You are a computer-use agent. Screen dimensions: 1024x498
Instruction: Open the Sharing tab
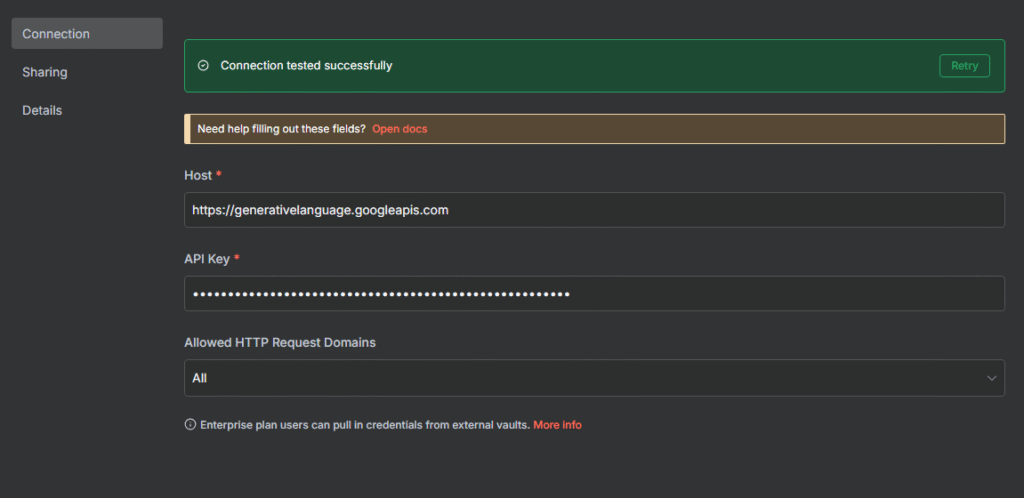[45, 72]
